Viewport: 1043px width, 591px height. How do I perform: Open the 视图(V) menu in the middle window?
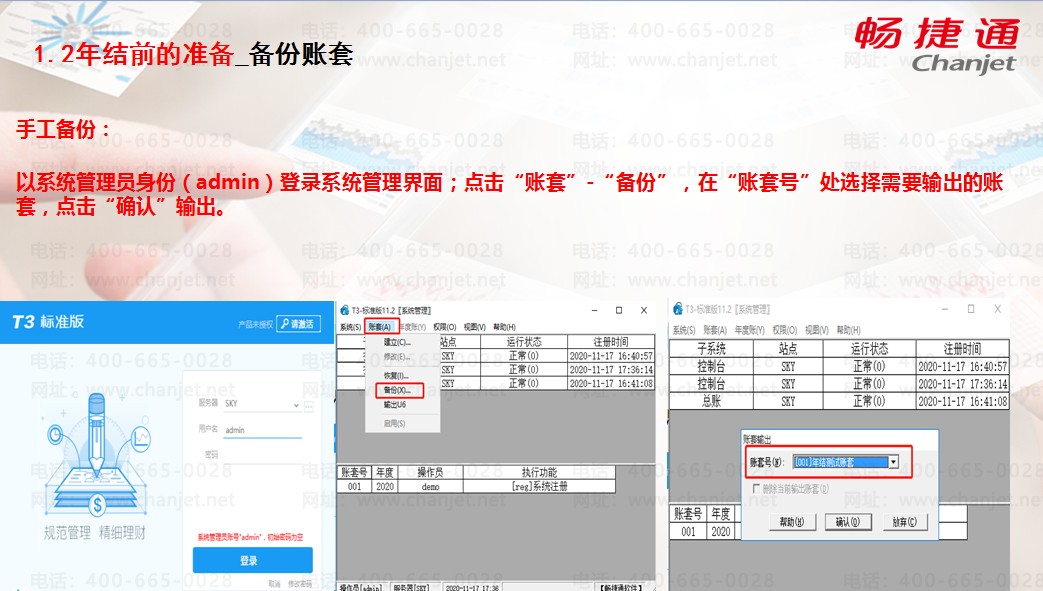coord(474,327)
